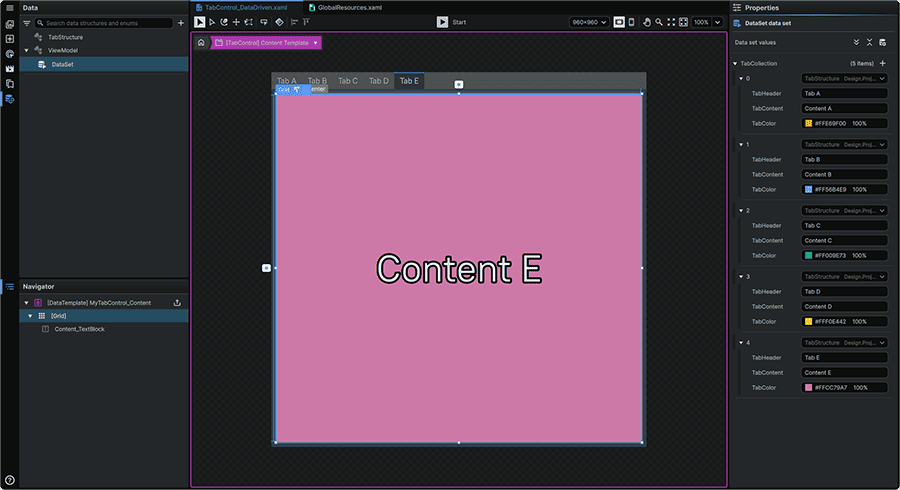900x490 pixels.
Task: Select Tab D in the canvas
Action: pos(379,81)
